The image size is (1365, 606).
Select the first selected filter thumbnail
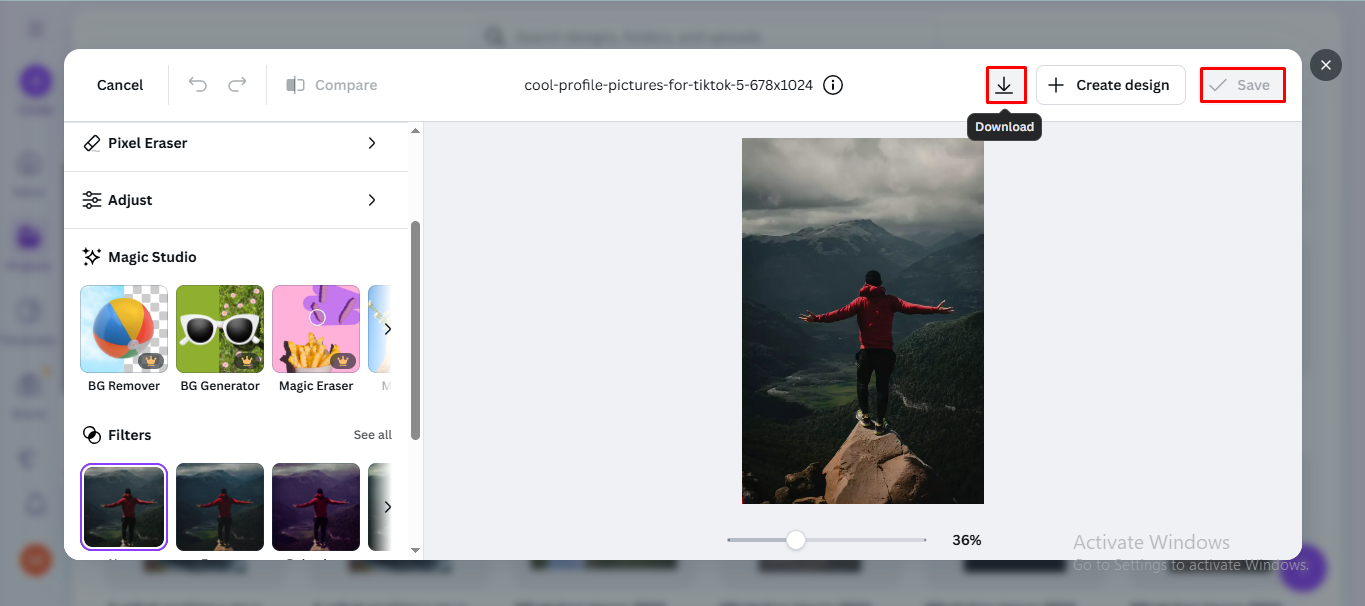124,507
